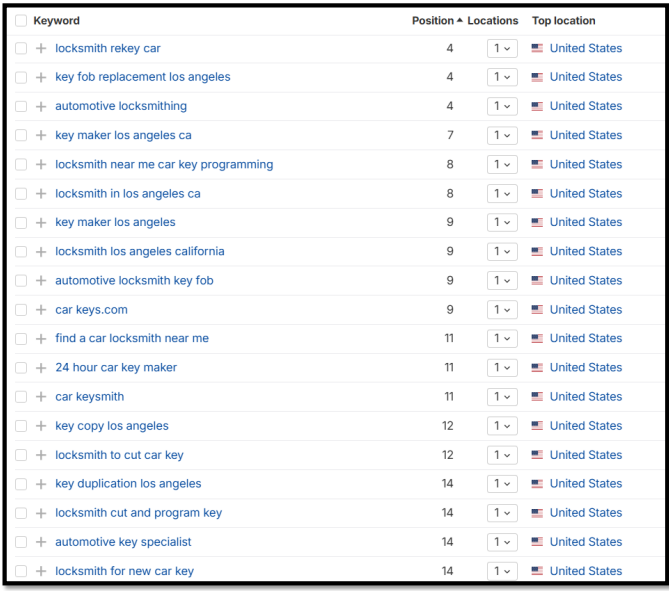The width and height of the screenshot is (669, 591).
Task: Click United States link for 'automotive locksmith key fob'
Action: [585, 281]
